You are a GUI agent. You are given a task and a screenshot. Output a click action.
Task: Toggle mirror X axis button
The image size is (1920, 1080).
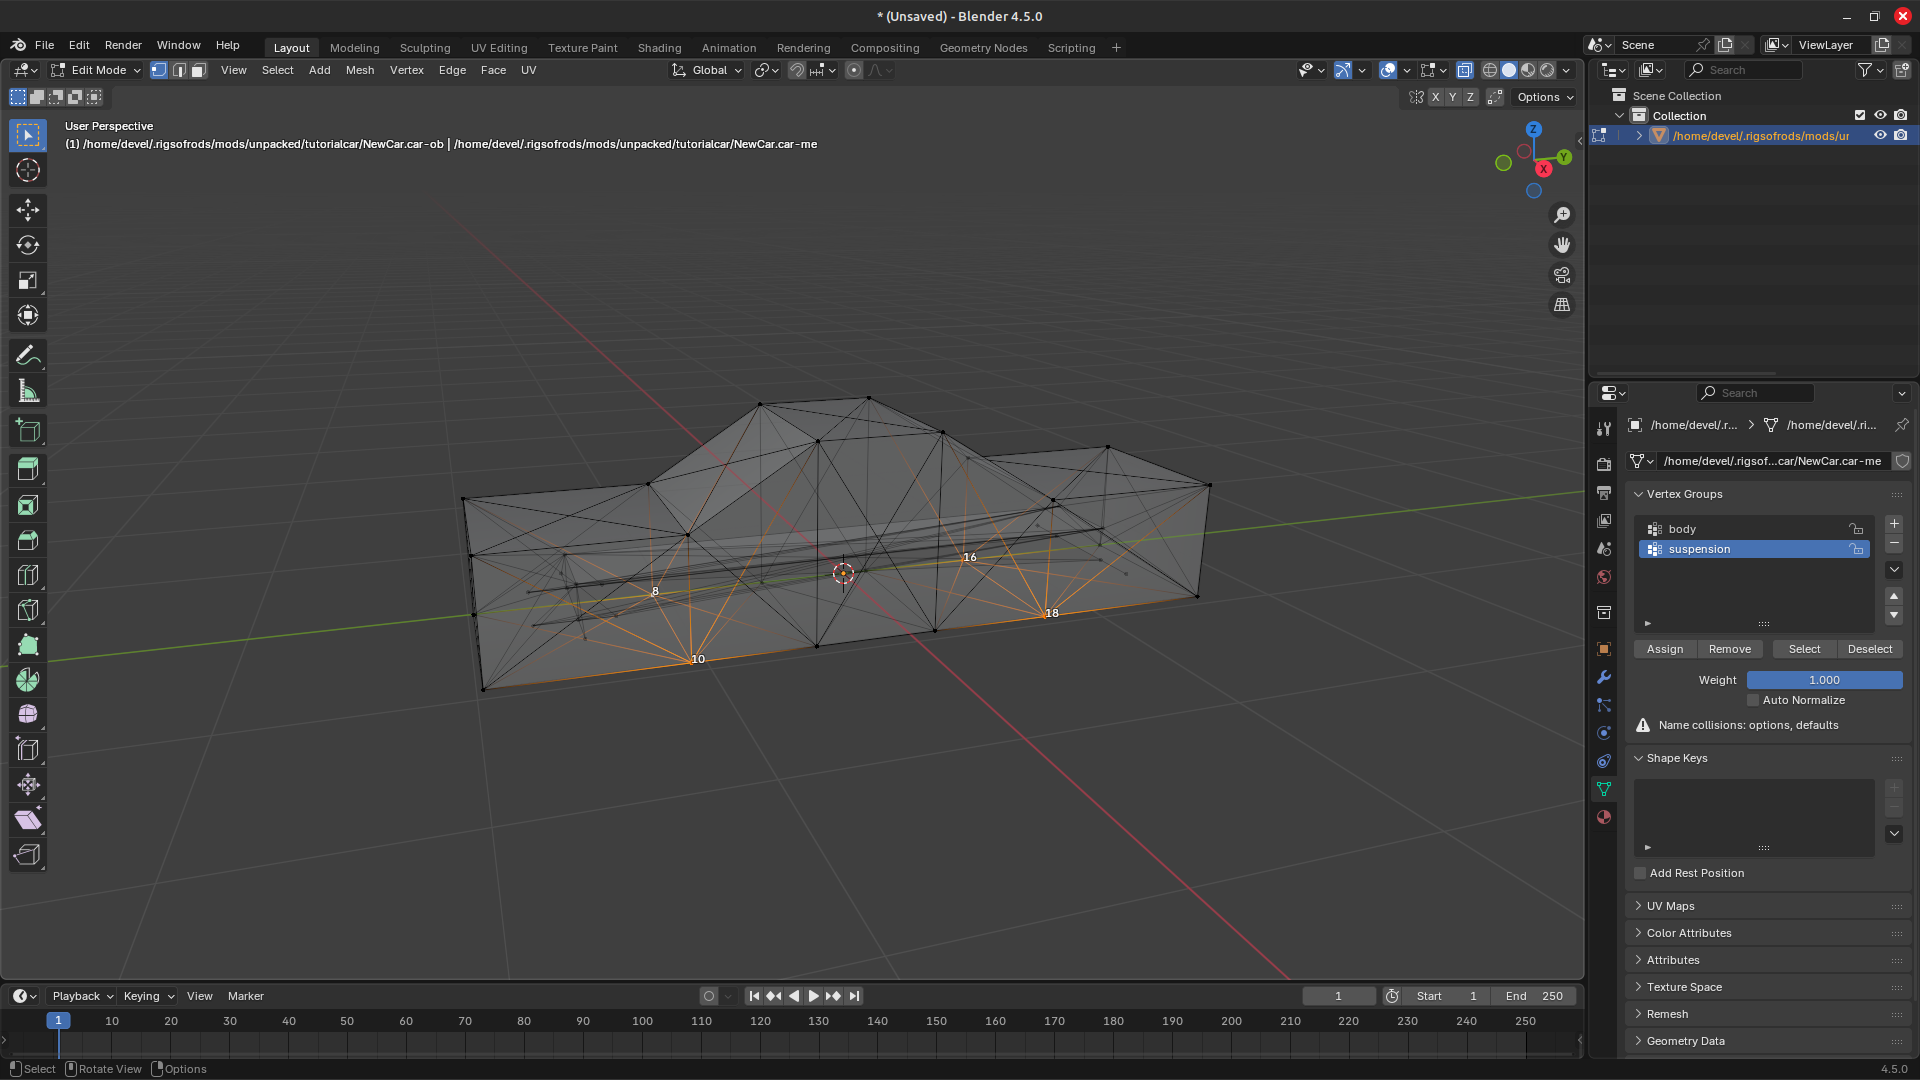point(1435,97)
